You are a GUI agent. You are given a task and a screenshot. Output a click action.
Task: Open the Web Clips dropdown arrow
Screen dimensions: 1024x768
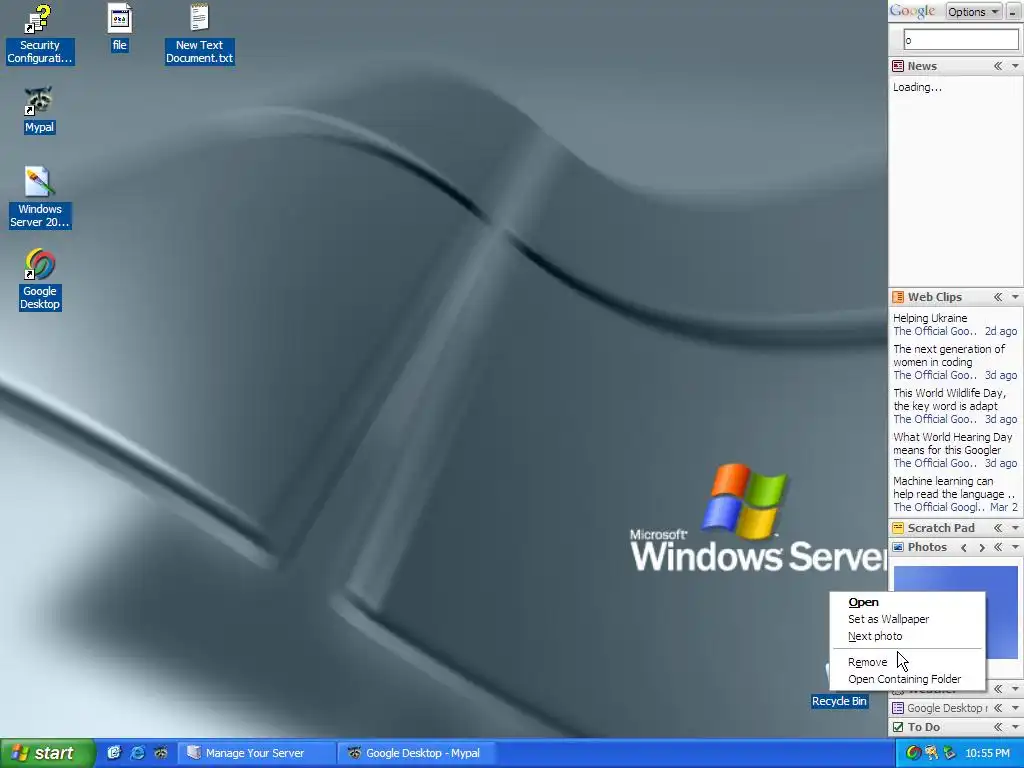1015,297
